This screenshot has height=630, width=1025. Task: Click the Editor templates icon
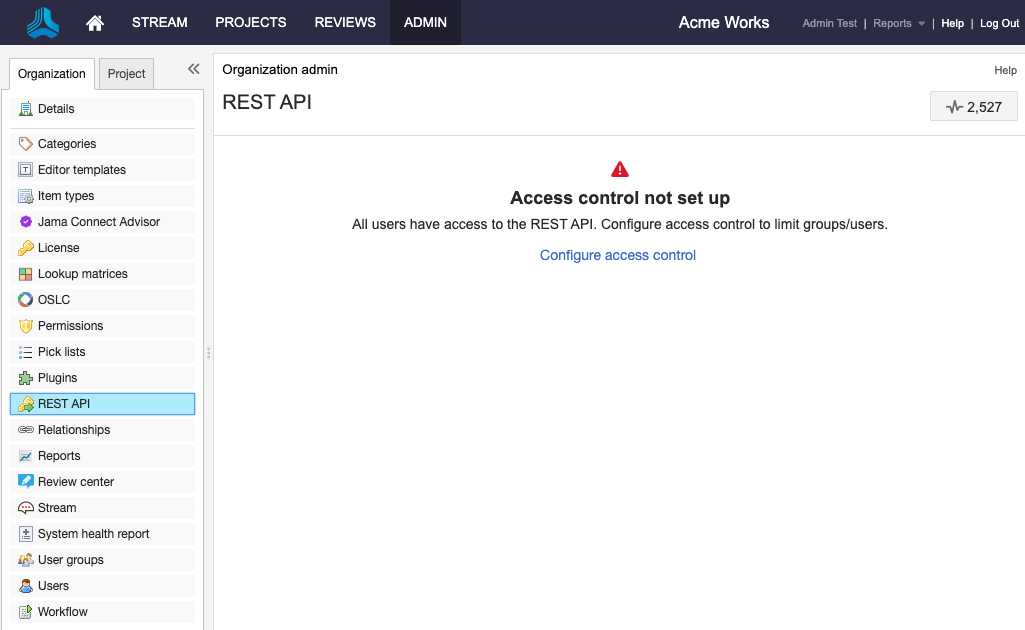coord(25,170)
